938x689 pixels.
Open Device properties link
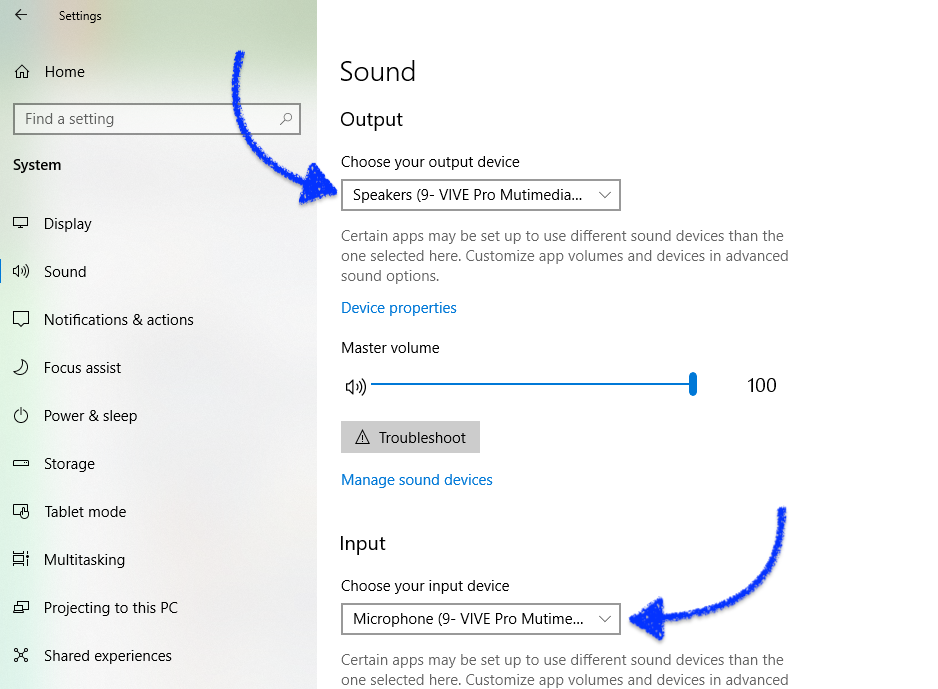(398, 307)
